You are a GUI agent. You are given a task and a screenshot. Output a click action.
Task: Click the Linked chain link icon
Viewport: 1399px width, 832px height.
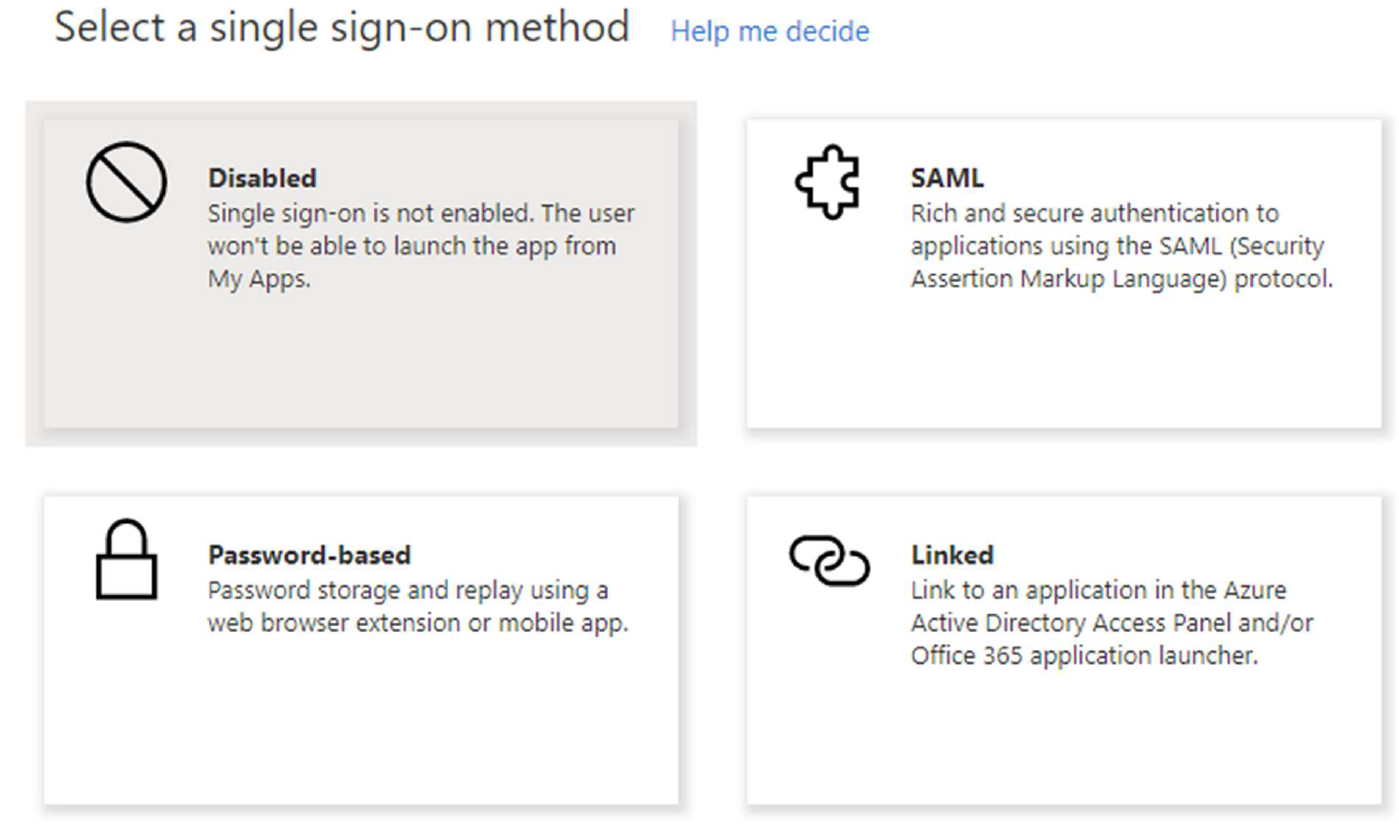click(x=829, y=560)
